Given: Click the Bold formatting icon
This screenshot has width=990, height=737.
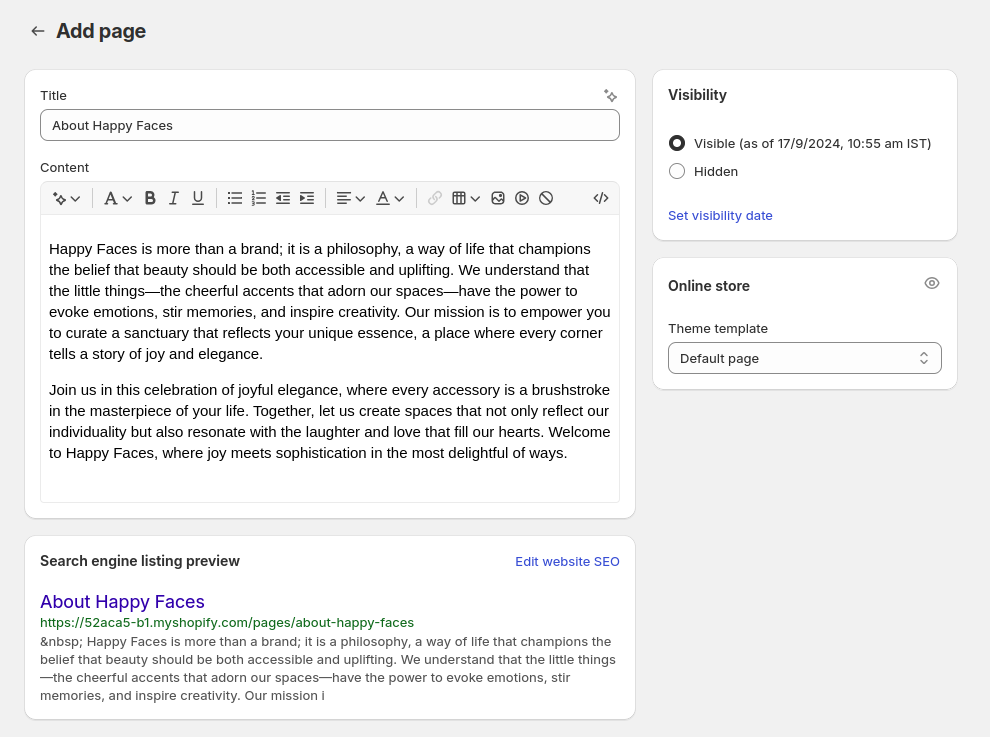Looking at the screenshot, I should 150,198.
